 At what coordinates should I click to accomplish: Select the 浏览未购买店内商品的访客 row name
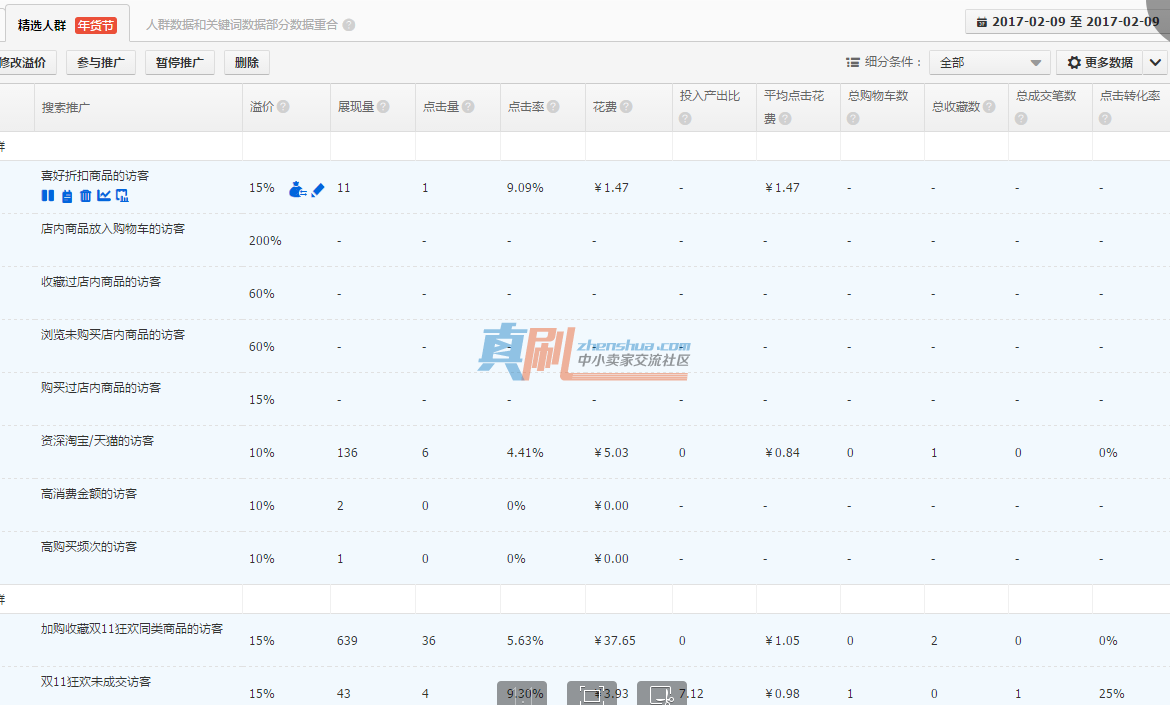tap(113, 335)
